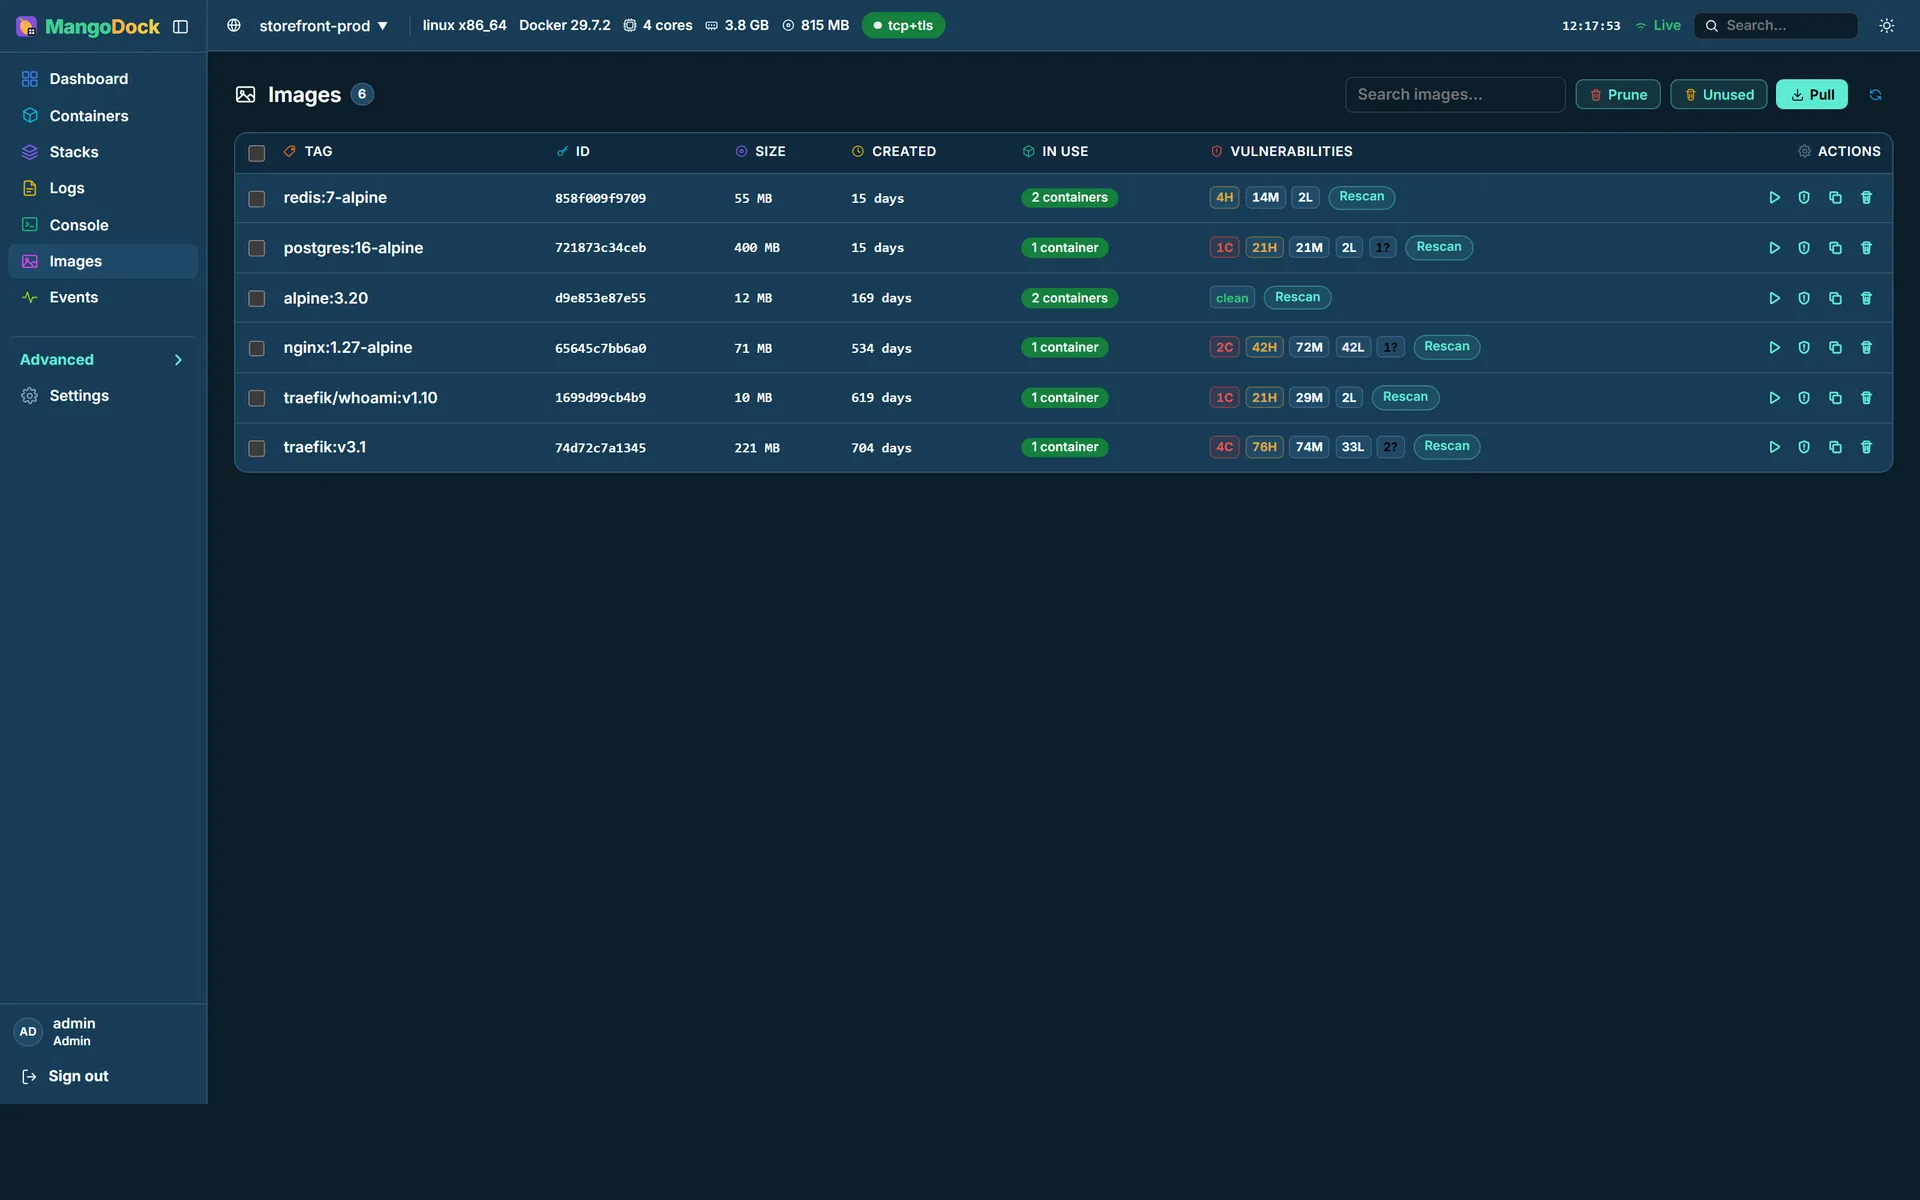The height and width of the screenshot is (1200, 1920).
Task: Check the redis:7-alpine row checkbox
Action: tap(257, 199)
